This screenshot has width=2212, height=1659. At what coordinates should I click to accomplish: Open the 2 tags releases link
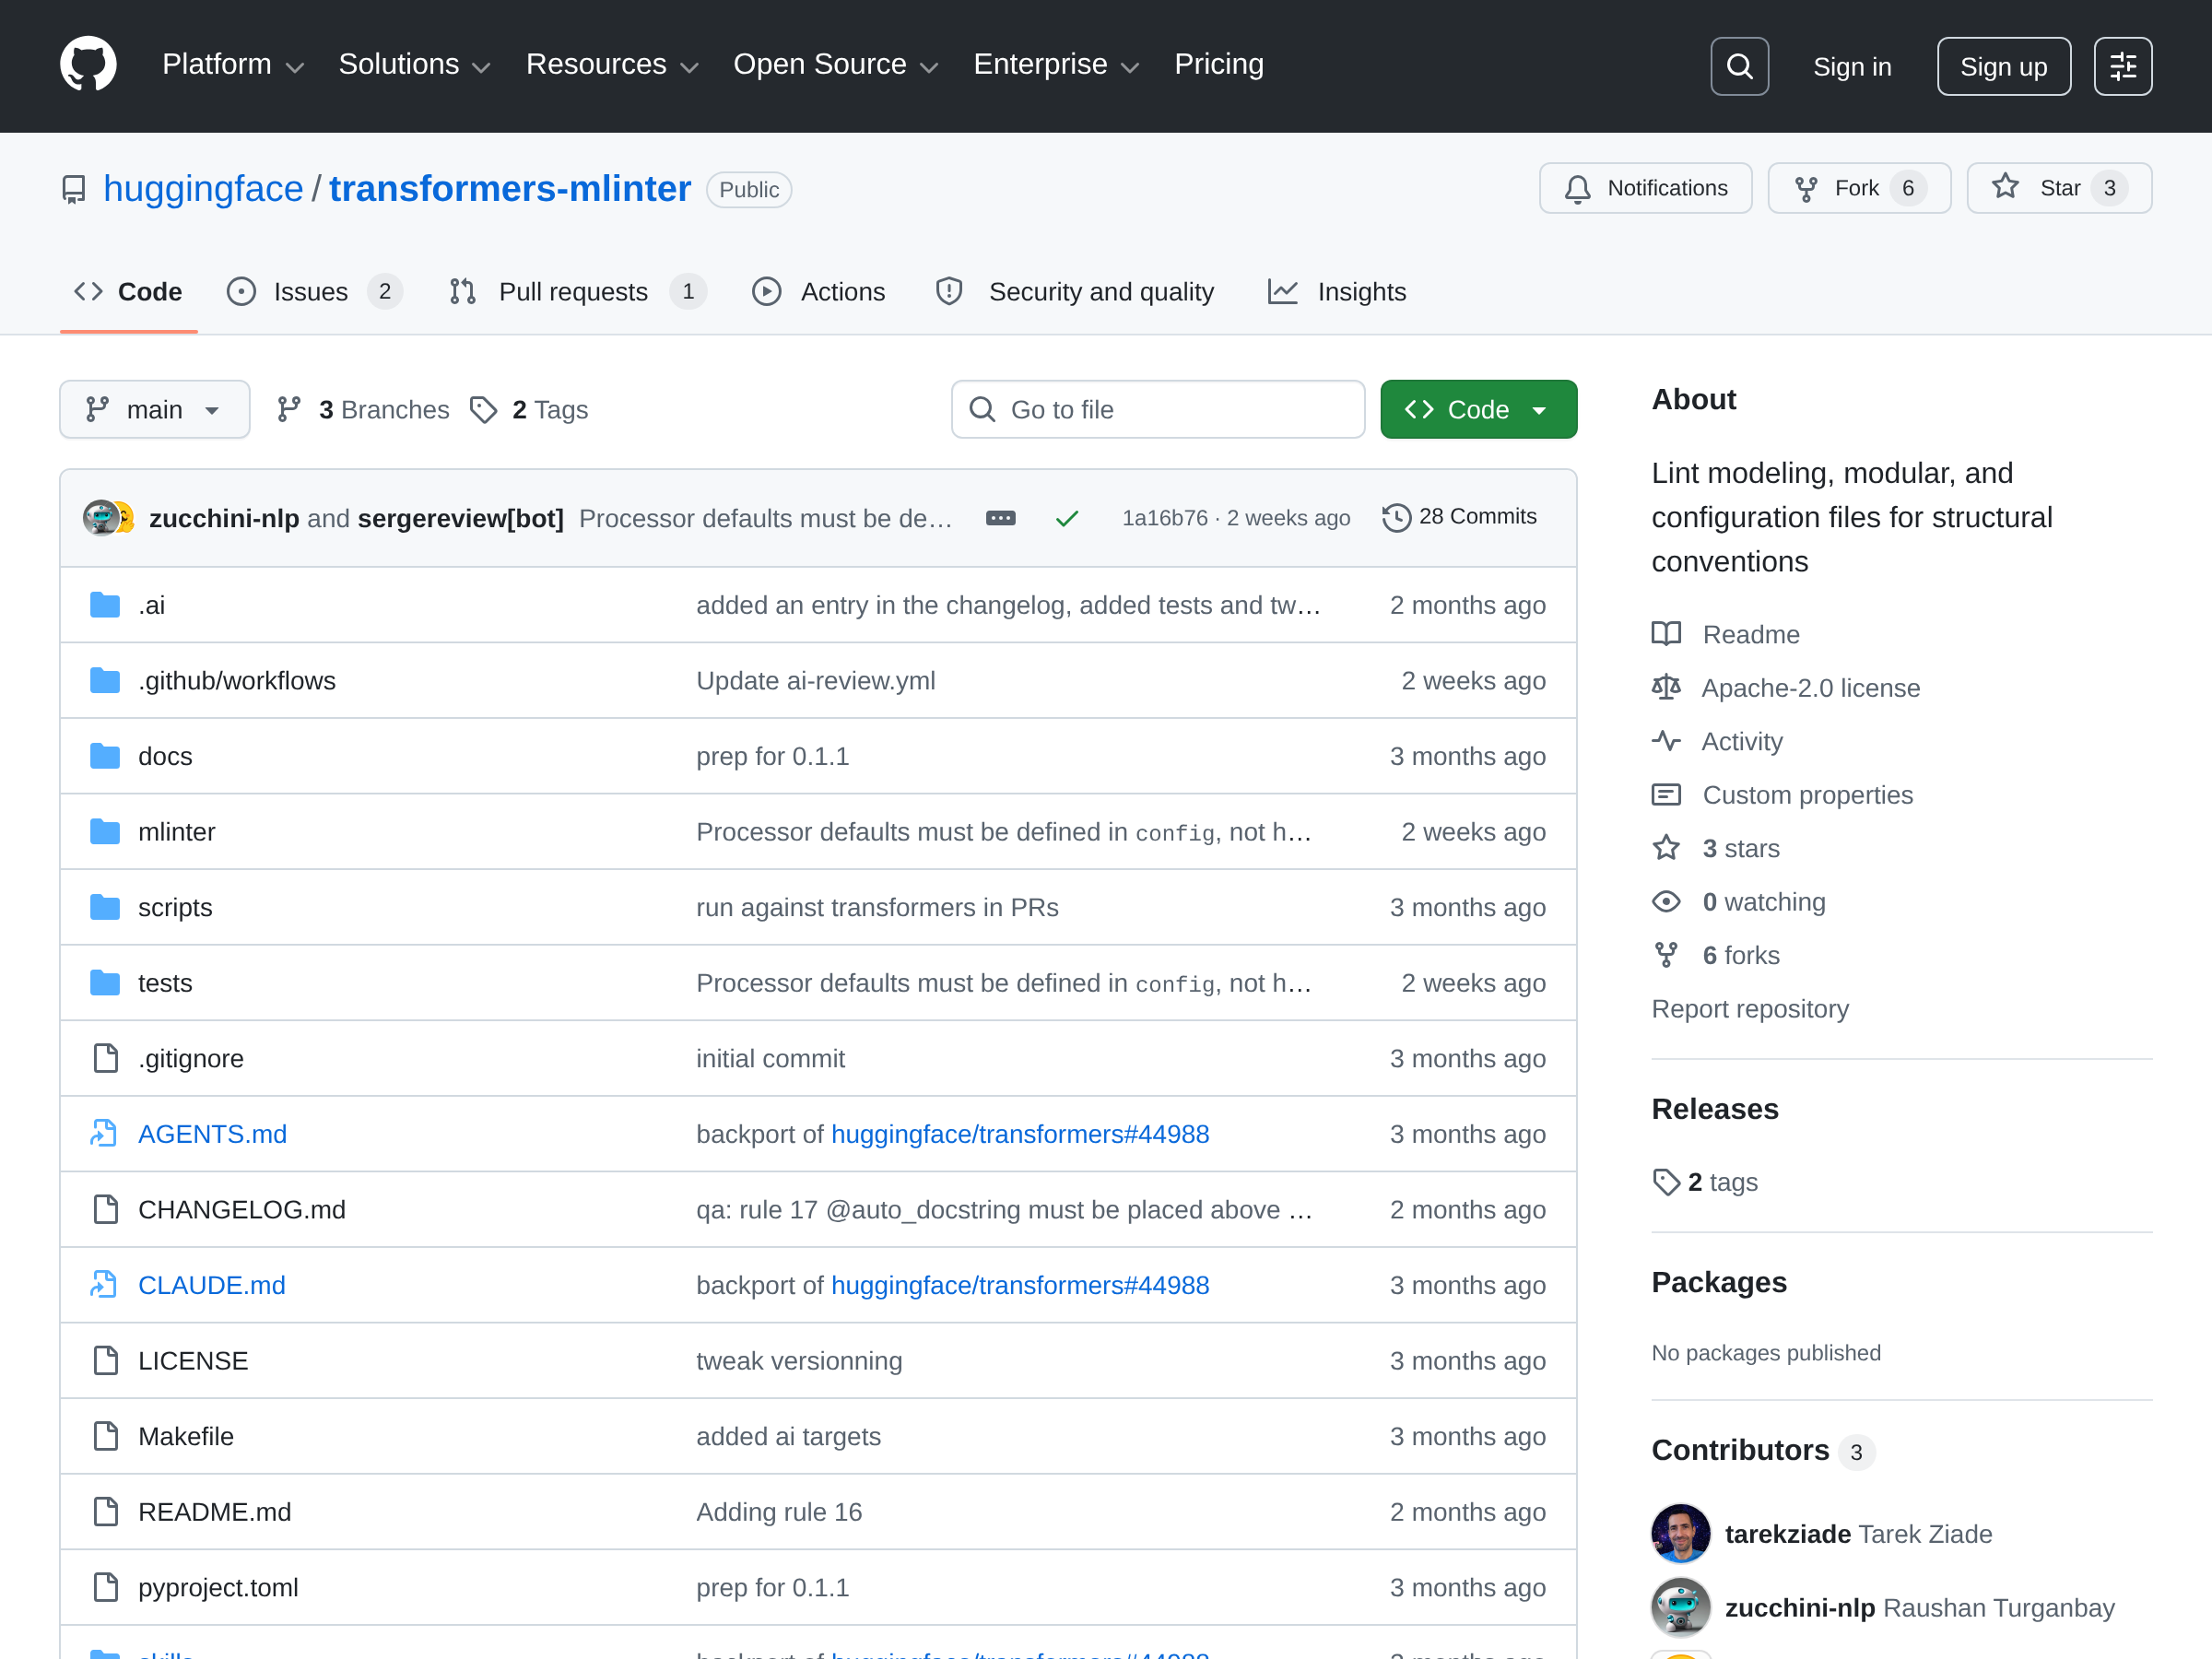coord(1705,1182)
